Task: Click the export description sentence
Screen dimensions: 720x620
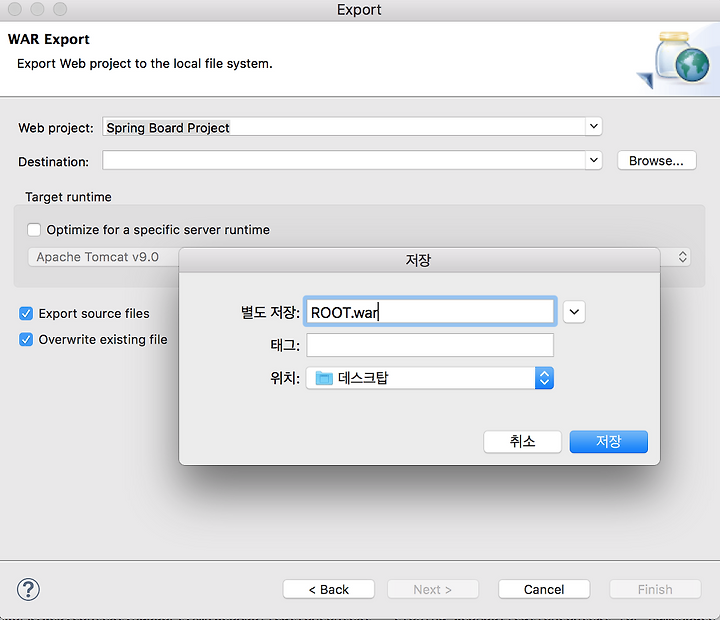Action: pyautogui.click(x=145, y=63)
